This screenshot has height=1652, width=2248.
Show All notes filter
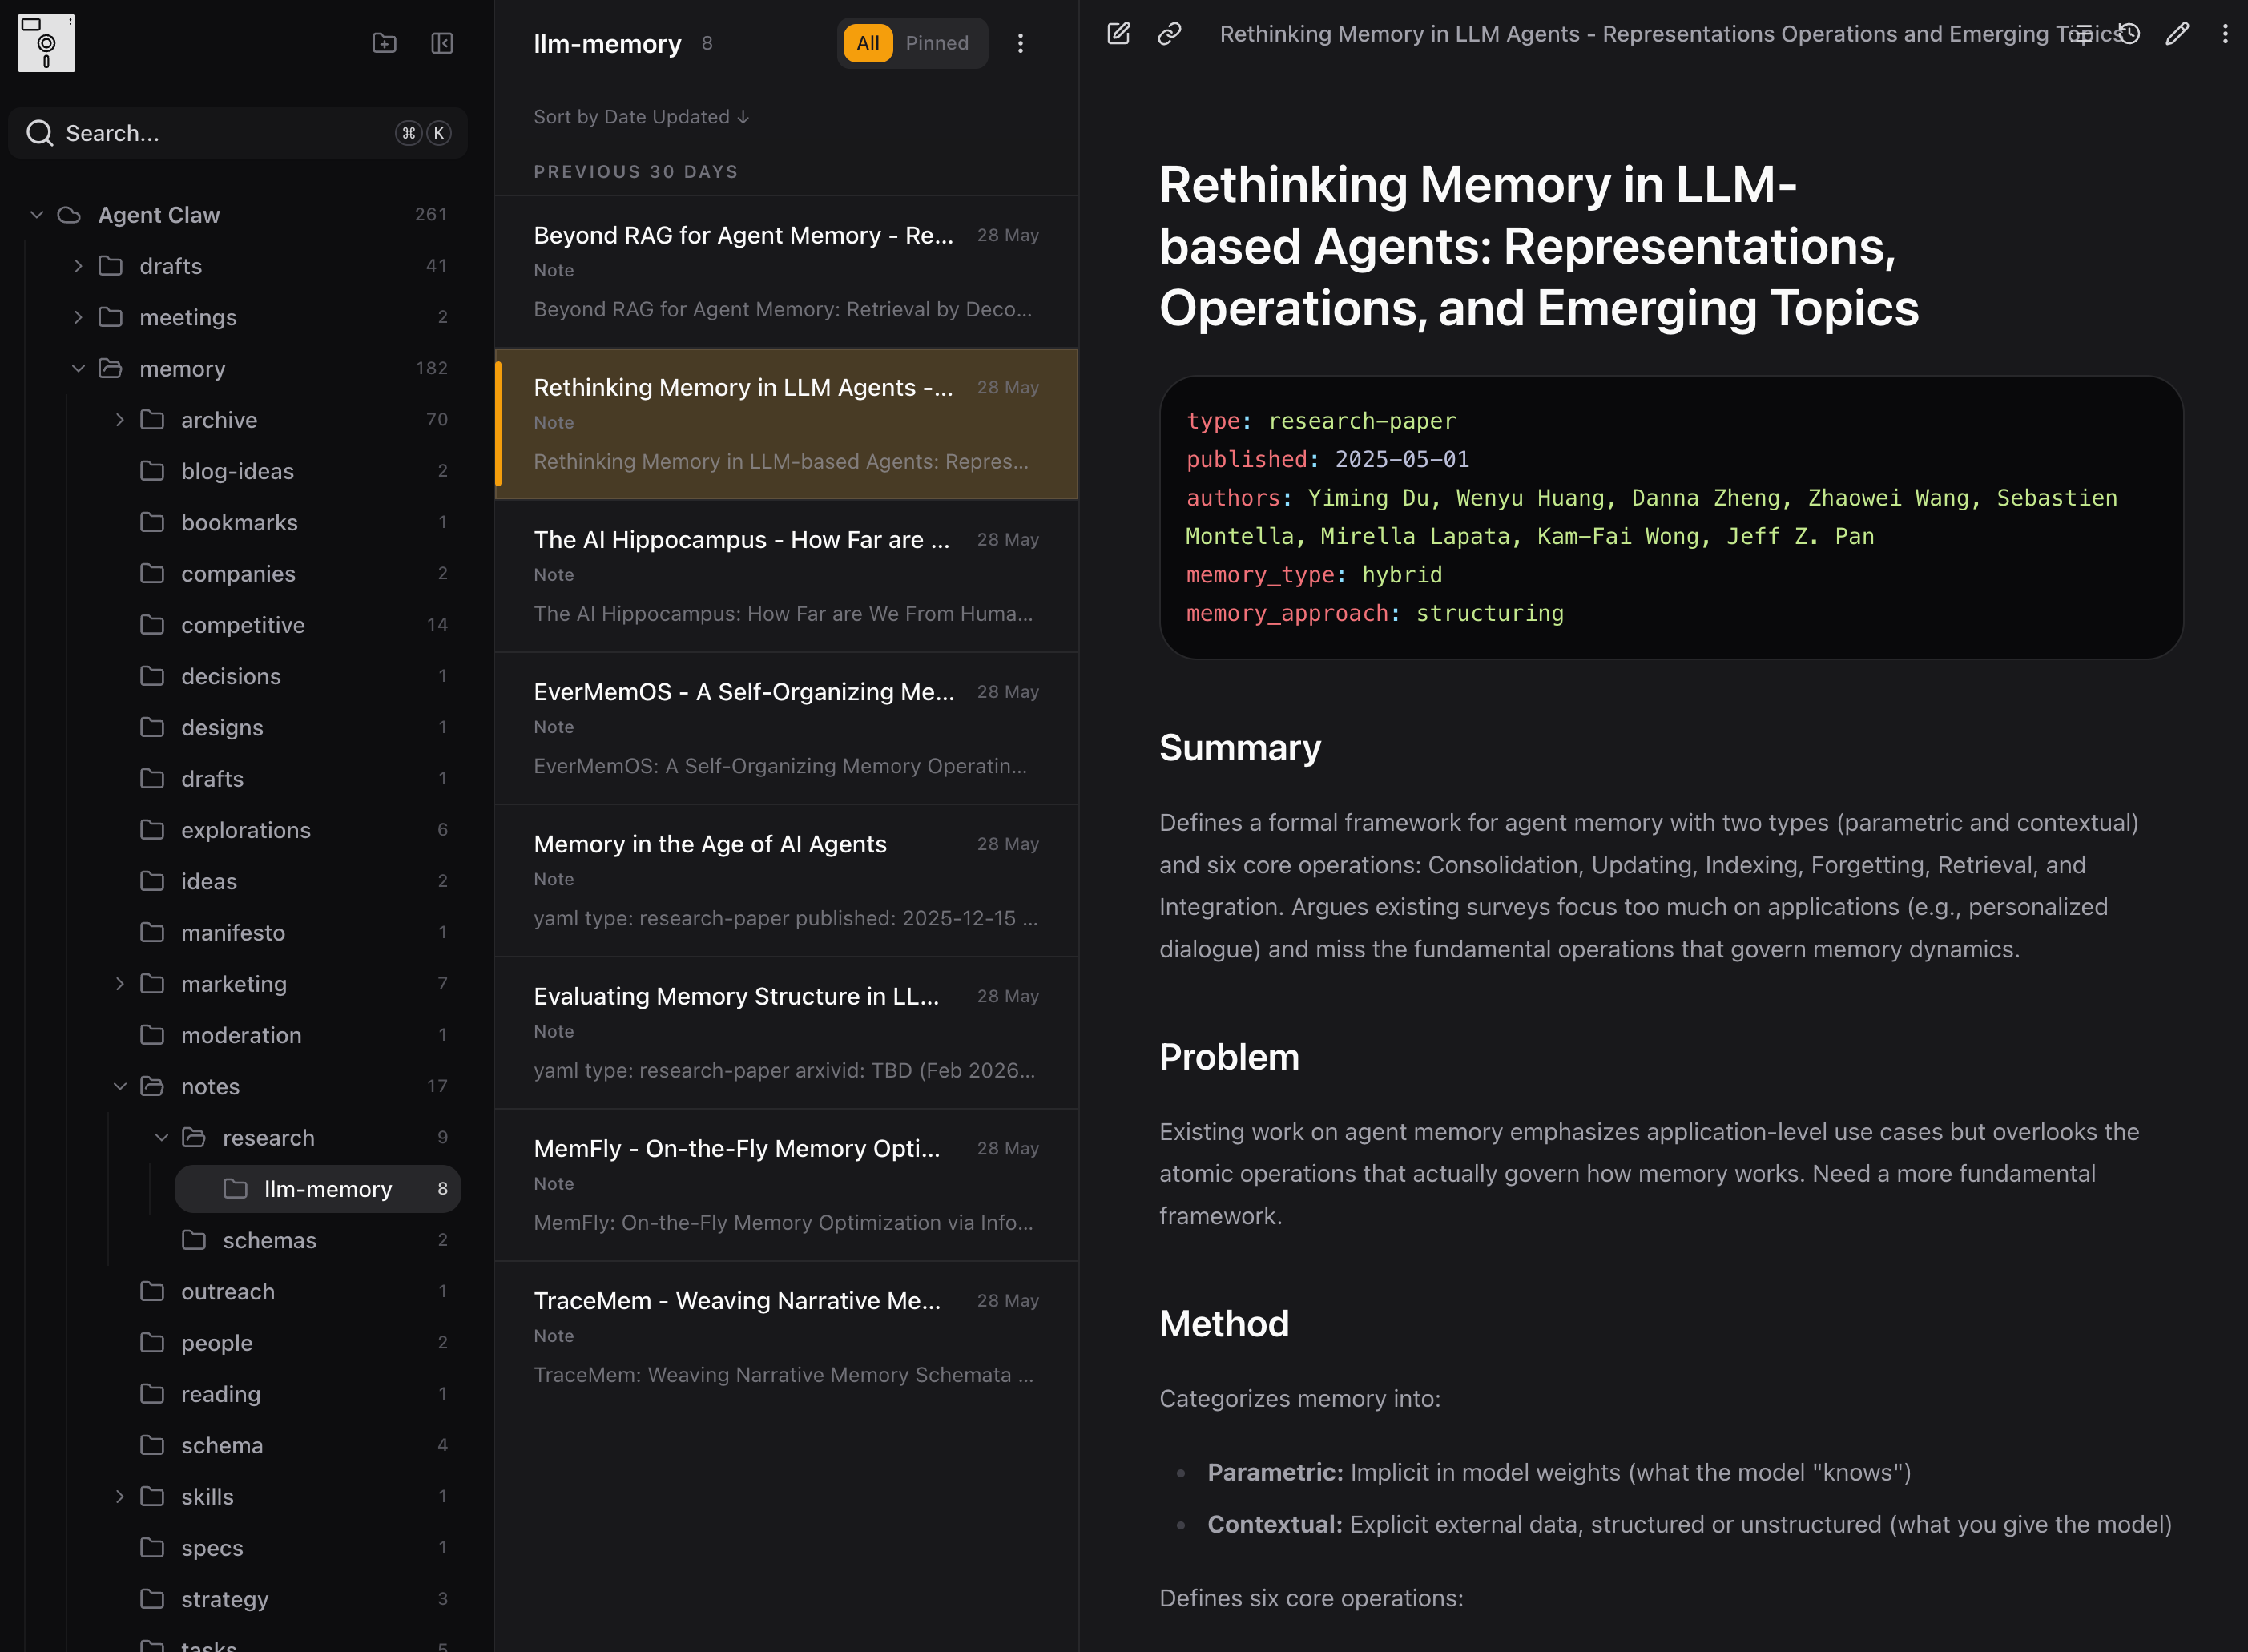tap(868, 43)
